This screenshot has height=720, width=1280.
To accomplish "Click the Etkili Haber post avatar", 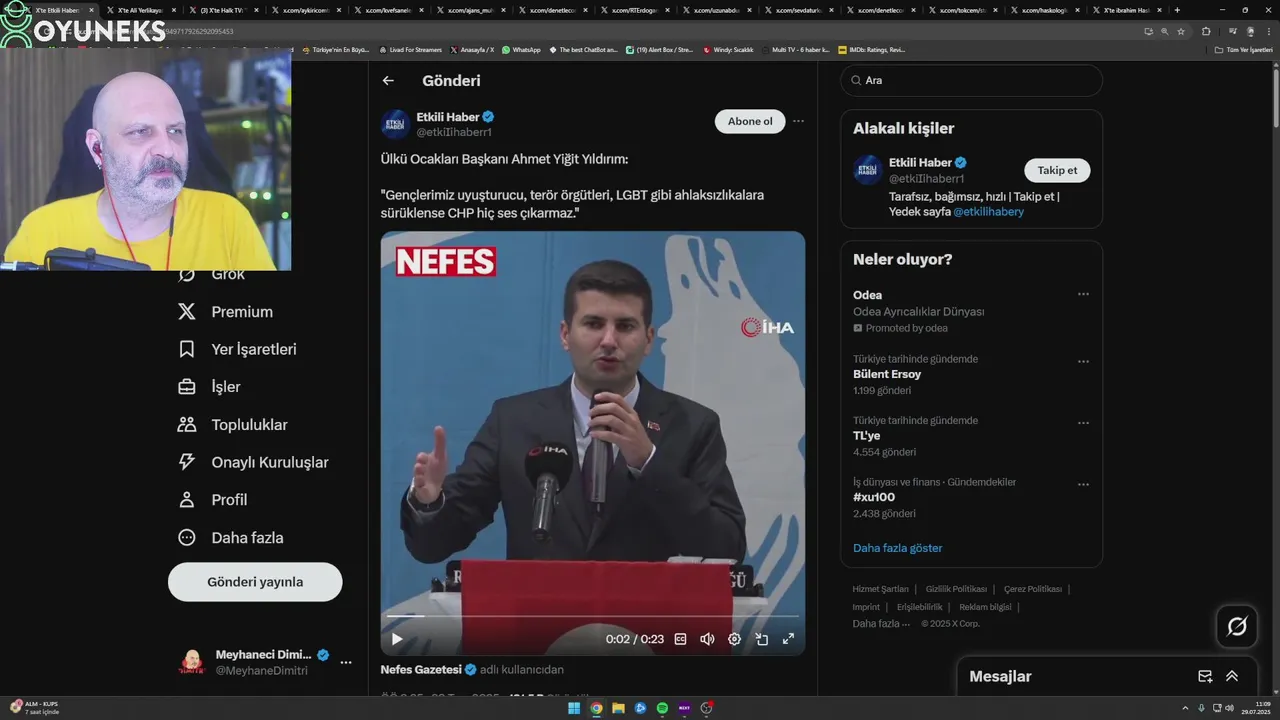I will pos(396,124).
